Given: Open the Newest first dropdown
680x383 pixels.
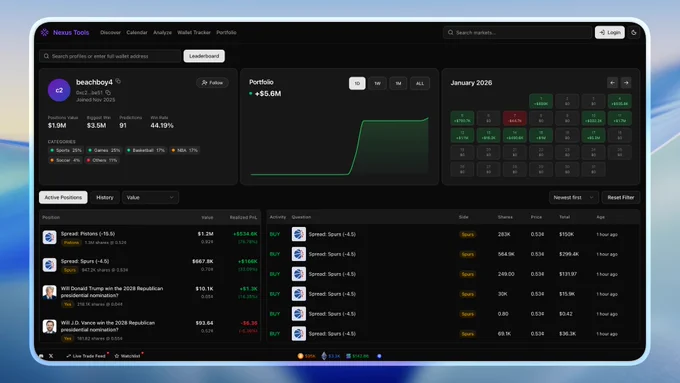Looking at the screenshot, I should [573, 197].
